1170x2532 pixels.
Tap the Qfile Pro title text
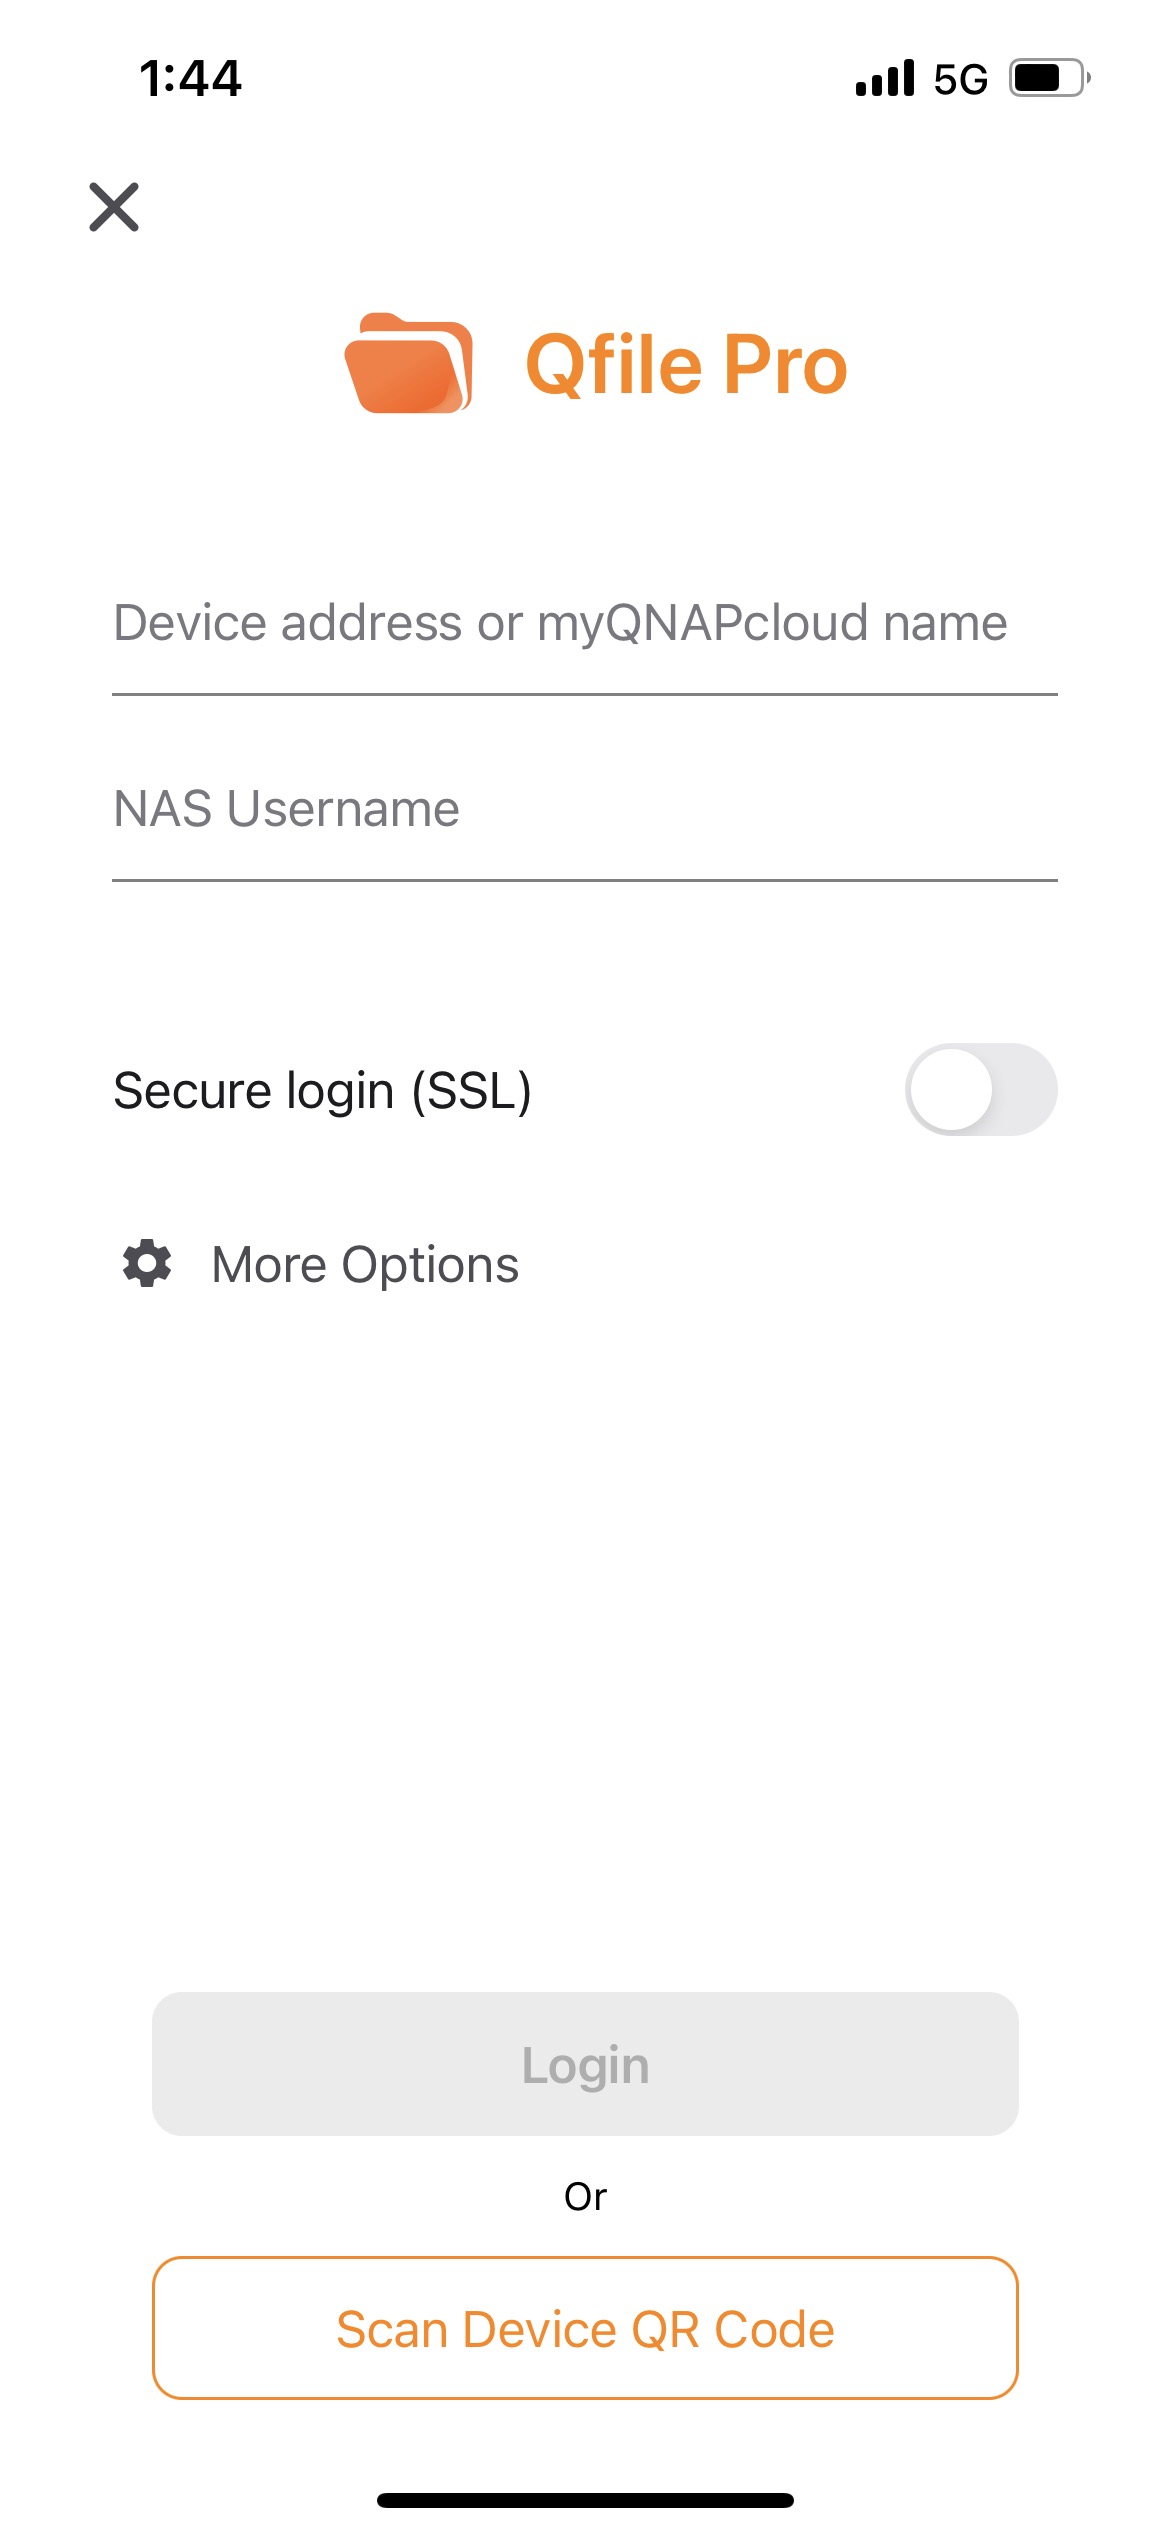(686, 365)
